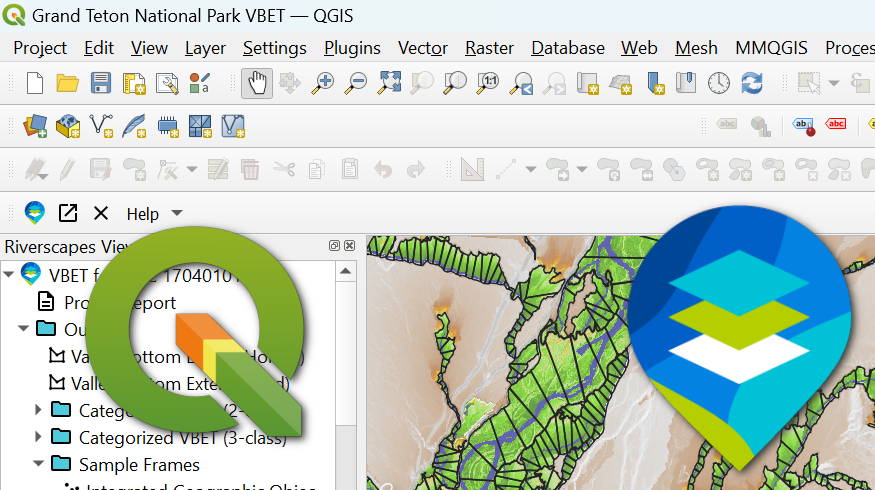
Task: Close the Riverscapes project with X icon
Action: click(x=100, y=213)
